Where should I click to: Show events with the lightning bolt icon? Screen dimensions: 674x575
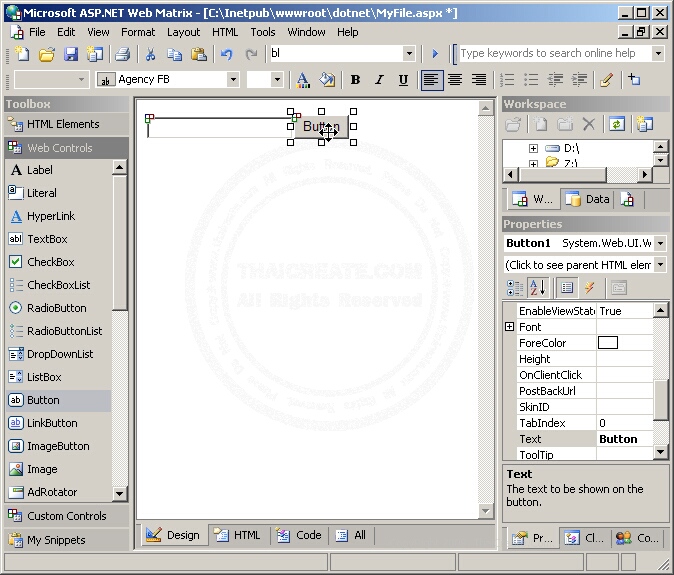click(590, 288)
